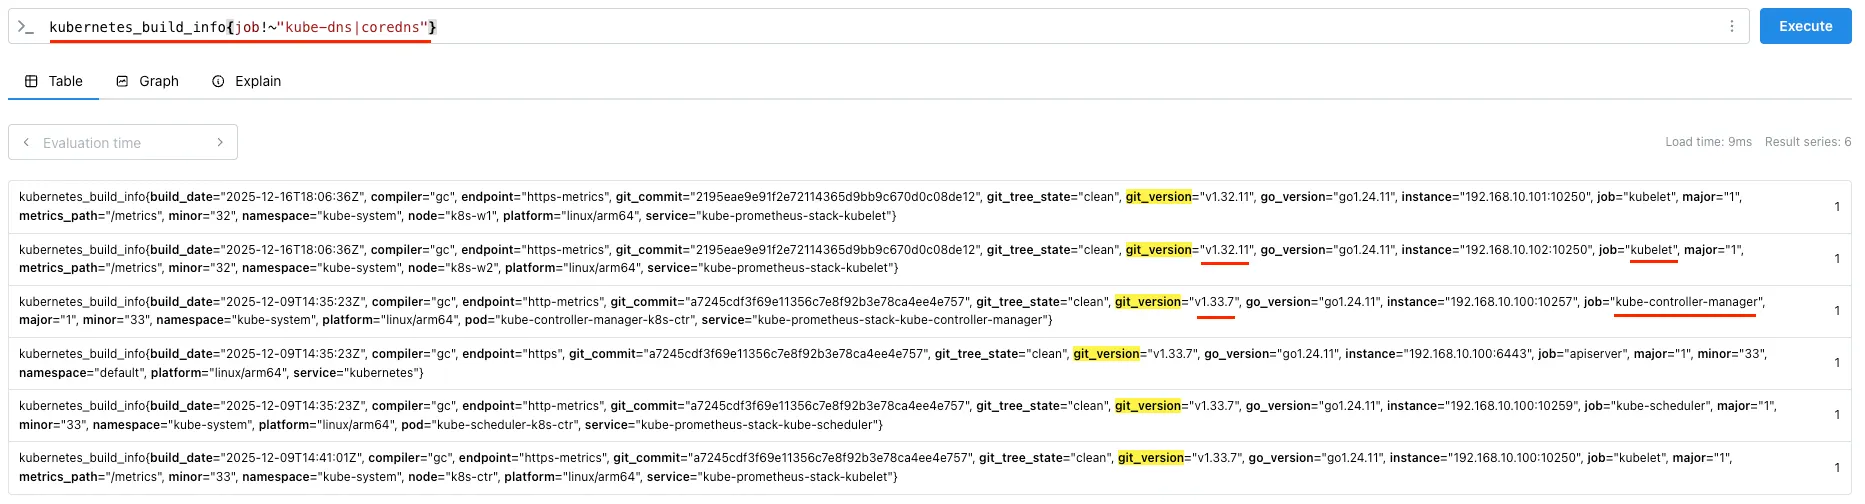
Task: Click the Table tab grid icon
Action: (31, 81)
